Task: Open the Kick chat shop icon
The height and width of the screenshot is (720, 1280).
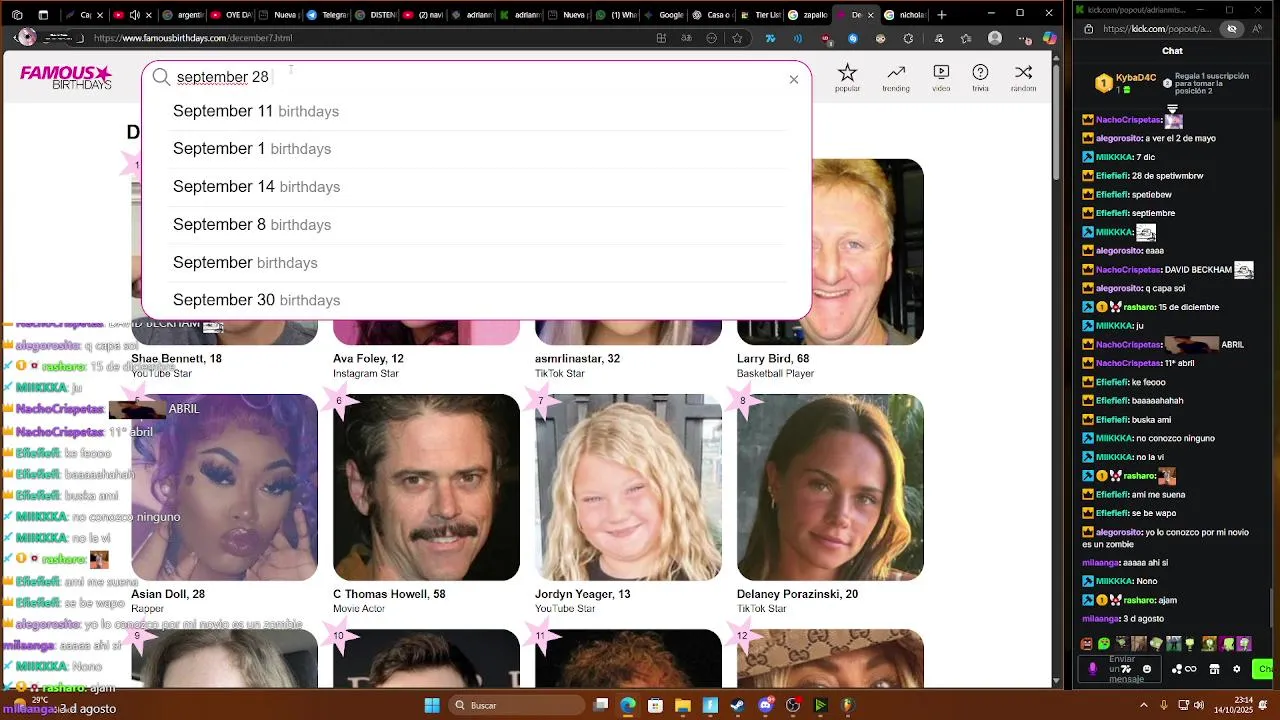Action: coord(1214,669)
